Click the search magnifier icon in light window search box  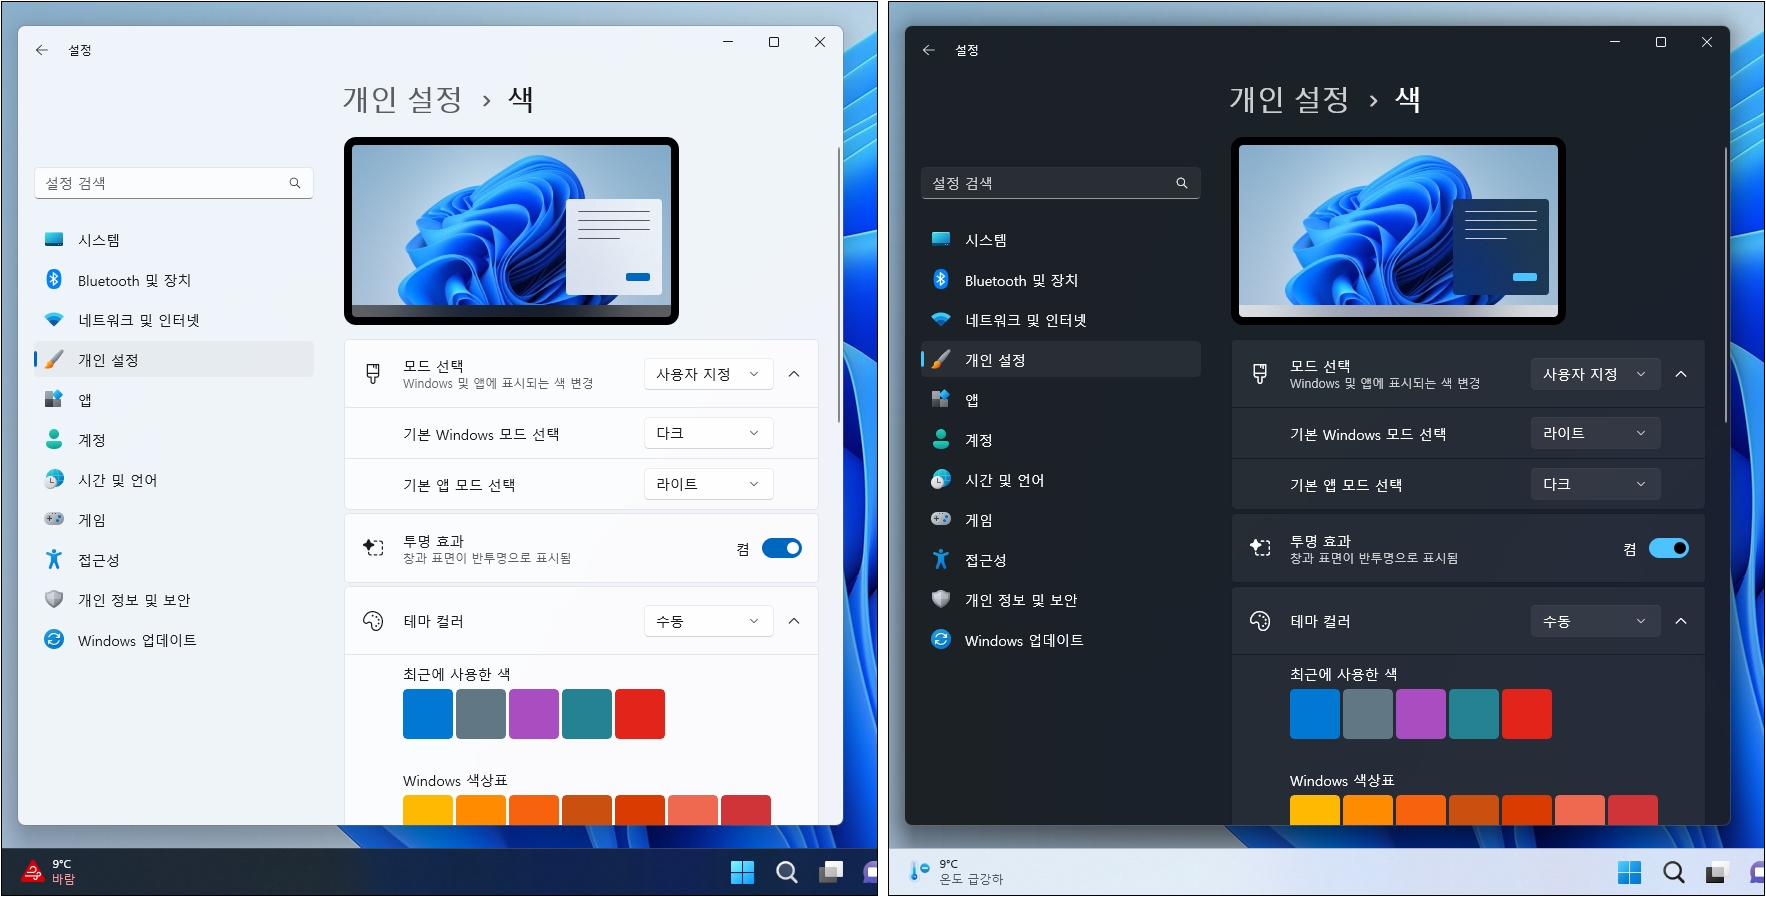(295, 183)
